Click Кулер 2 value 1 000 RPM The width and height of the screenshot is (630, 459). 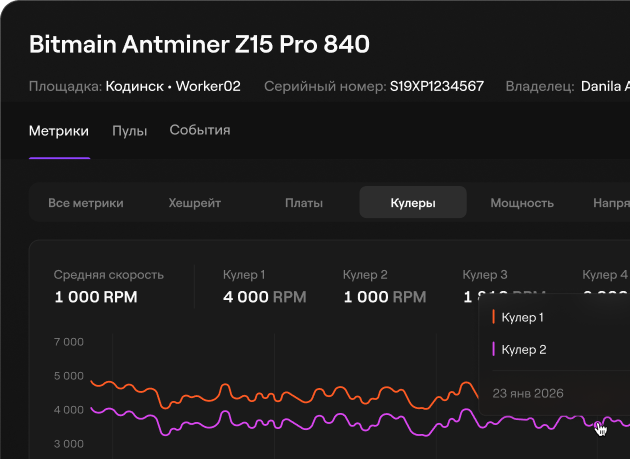tap(385, 297)
